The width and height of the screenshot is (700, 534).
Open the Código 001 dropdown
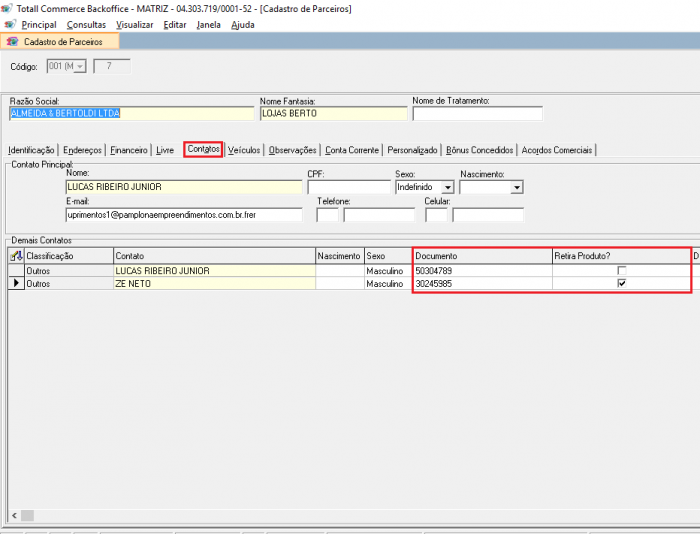coord(79,67)
